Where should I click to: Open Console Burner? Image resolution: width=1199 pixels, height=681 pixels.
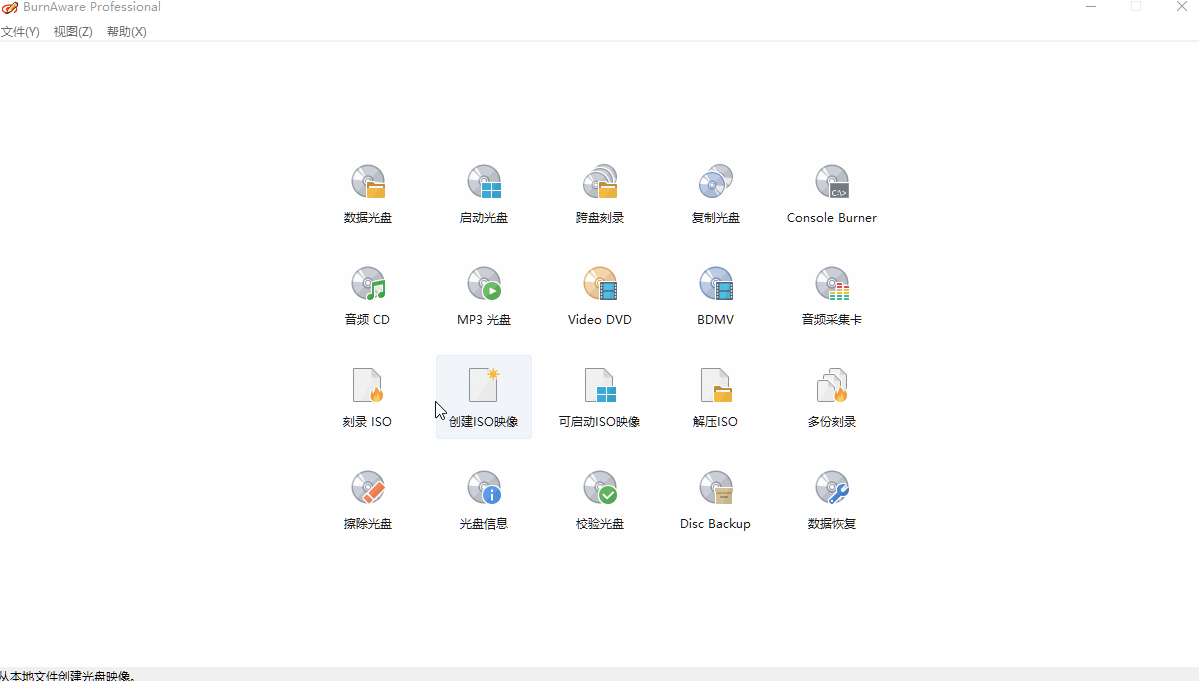(x=832, y=193)
